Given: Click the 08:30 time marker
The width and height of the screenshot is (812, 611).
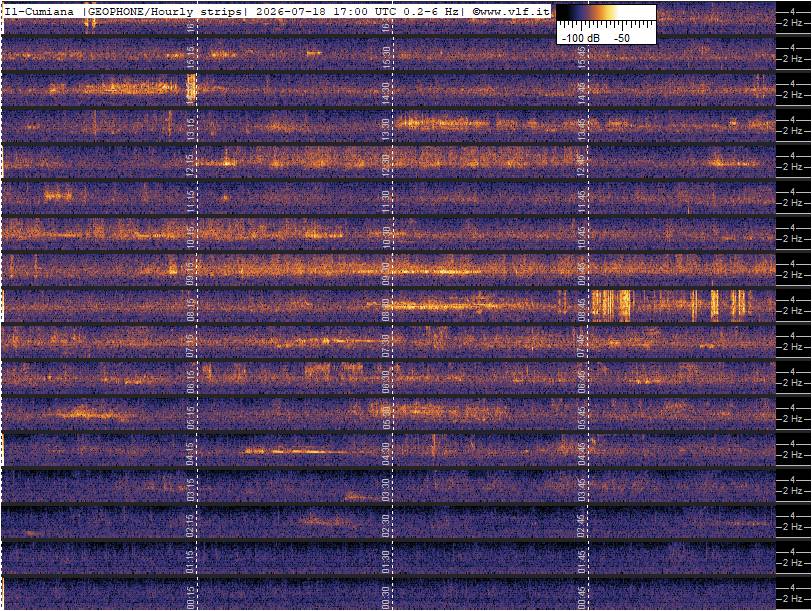Looking at the screenshot, I should click(x=386, y=310).
